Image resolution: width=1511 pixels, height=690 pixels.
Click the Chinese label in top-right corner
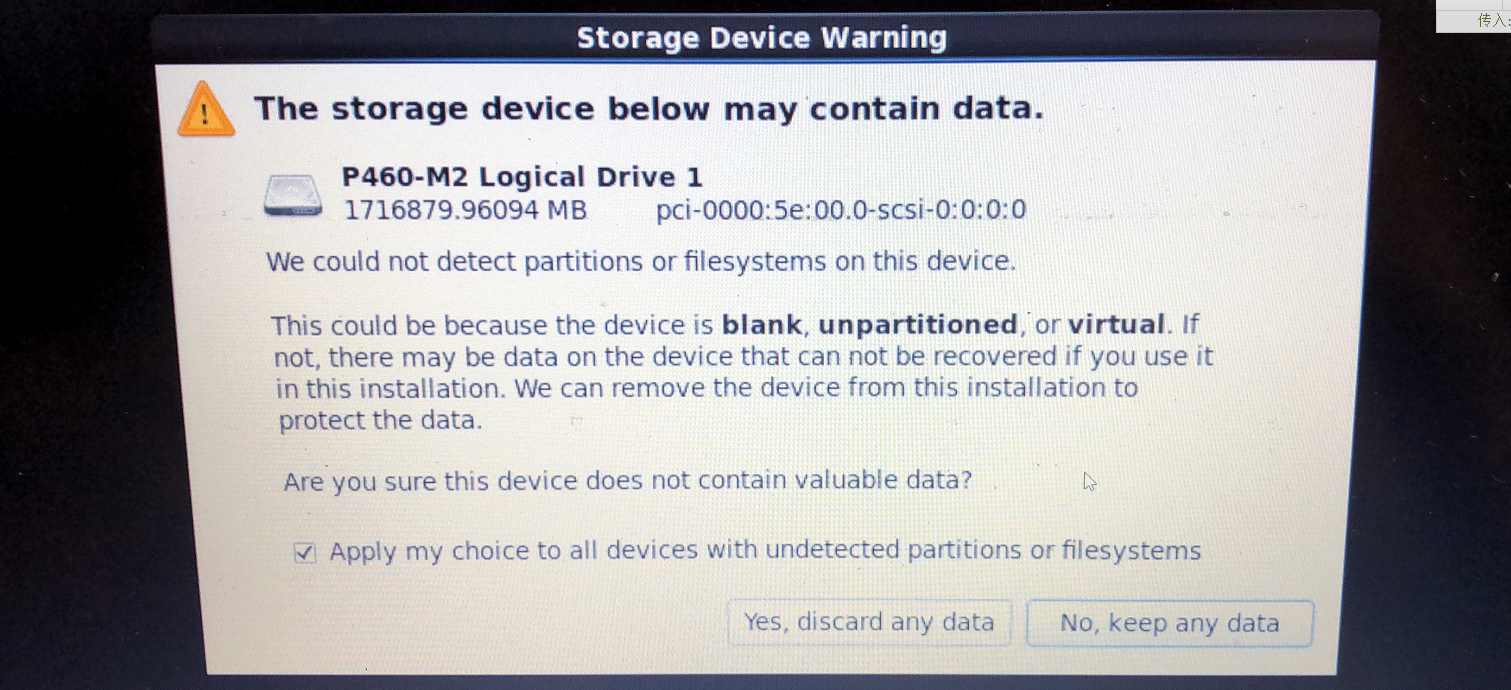pyautogui.click(x=1492, y=19)
